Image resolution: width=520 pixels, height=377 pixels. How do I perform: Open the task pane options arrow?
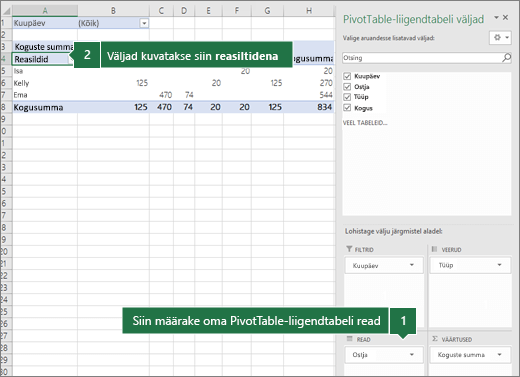pyautogui.click(x=496, y=18)
